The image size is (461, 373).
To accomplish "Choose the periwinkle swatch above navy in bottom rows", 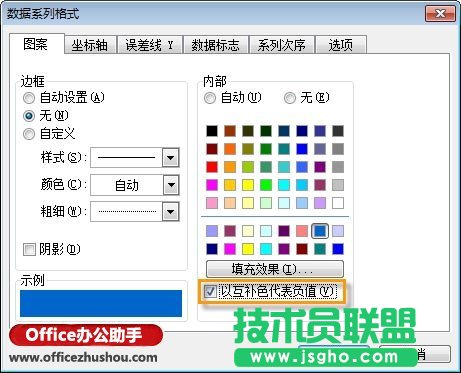I will coord(212,231).
